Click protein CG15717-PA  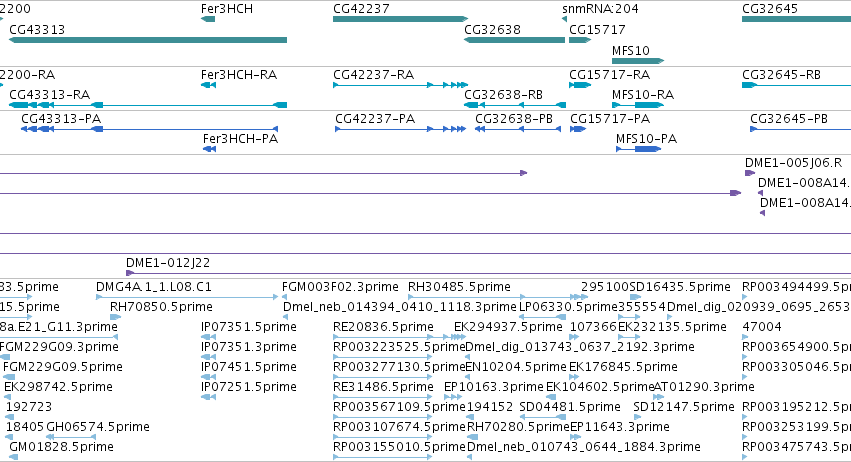point(578,129)
